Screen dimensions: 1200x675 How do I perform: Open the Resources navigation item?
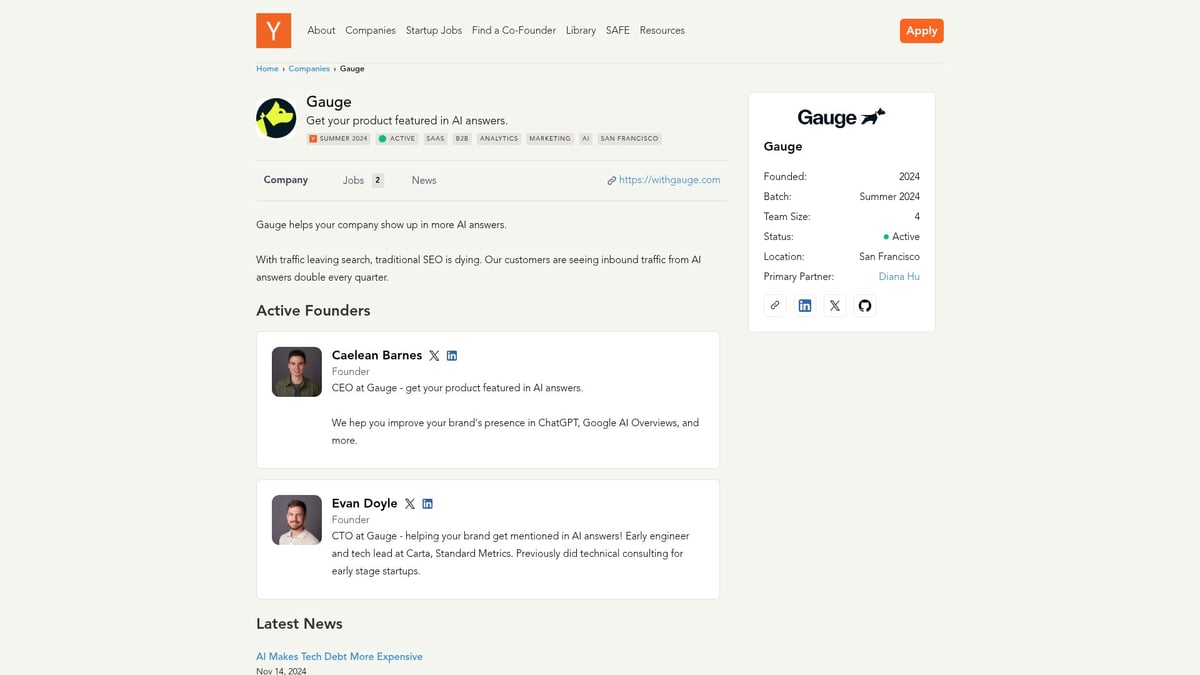tap(662, 31)
